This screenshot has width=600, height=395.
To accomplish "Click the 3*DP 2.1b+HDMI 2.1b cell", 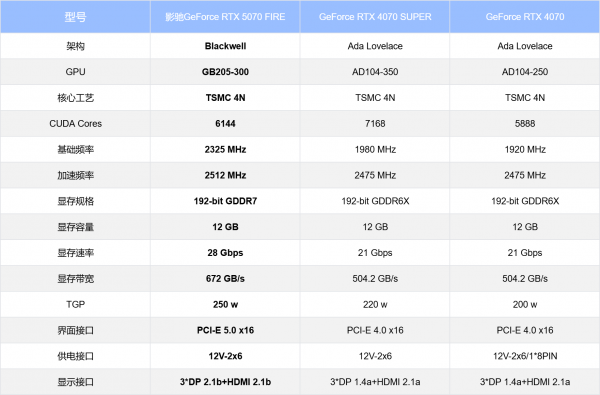I will pyautogui.click(x=225, y=382).
